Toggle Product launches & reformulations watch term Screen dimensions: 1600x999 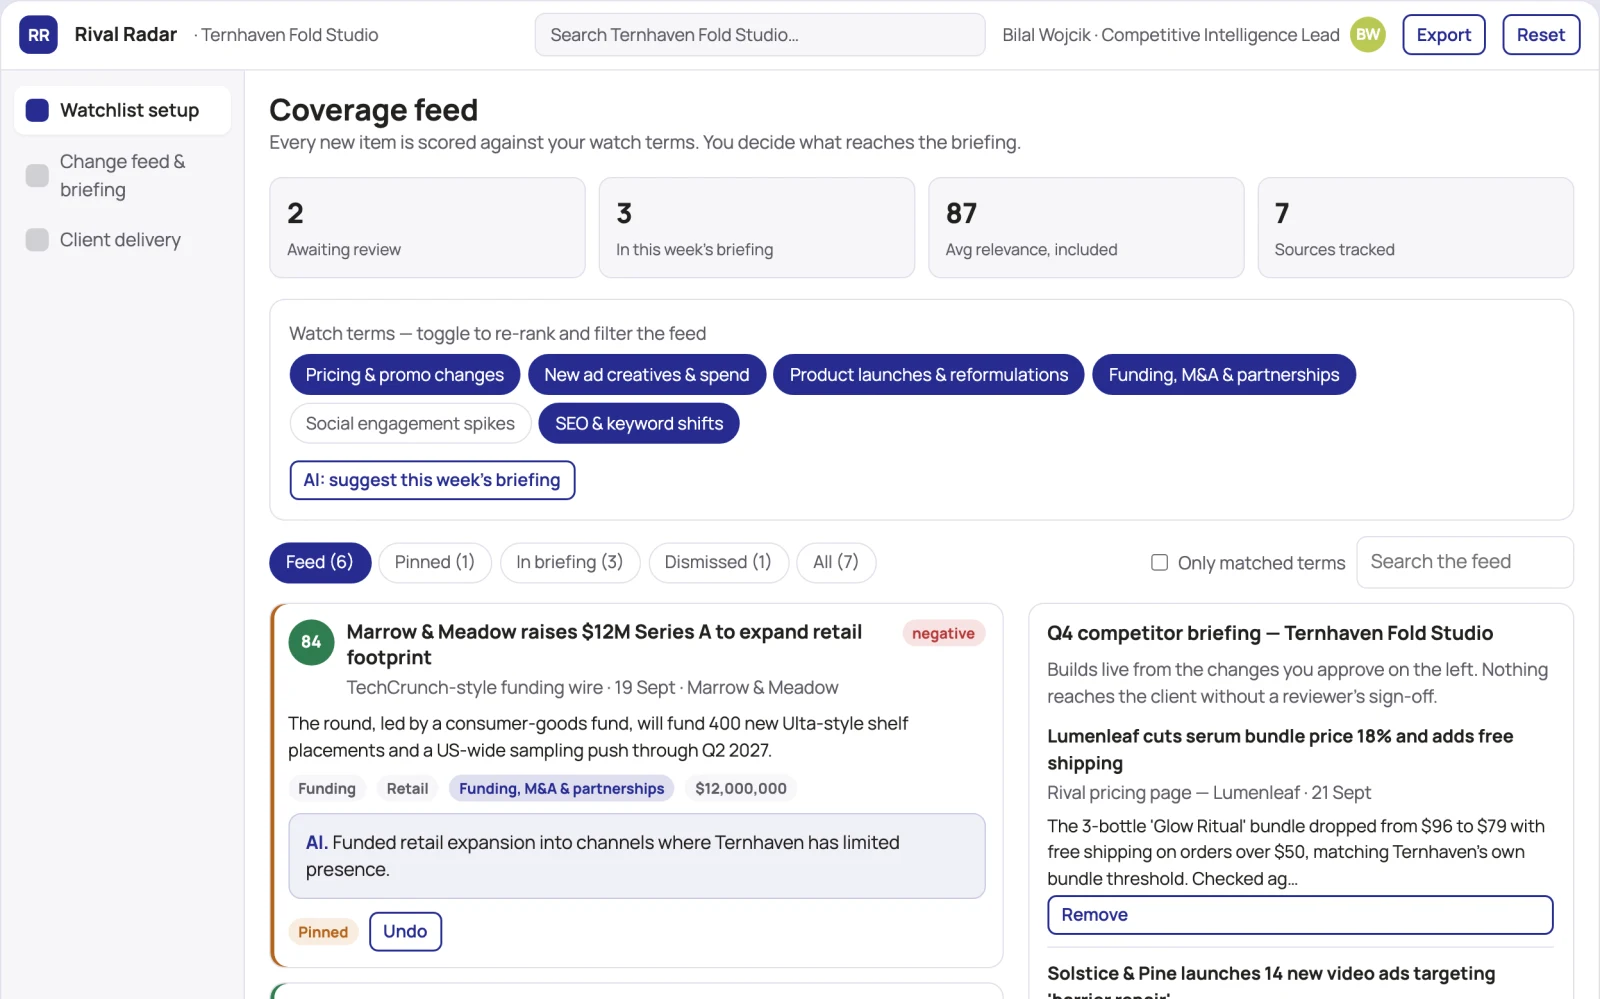(929, 375)
